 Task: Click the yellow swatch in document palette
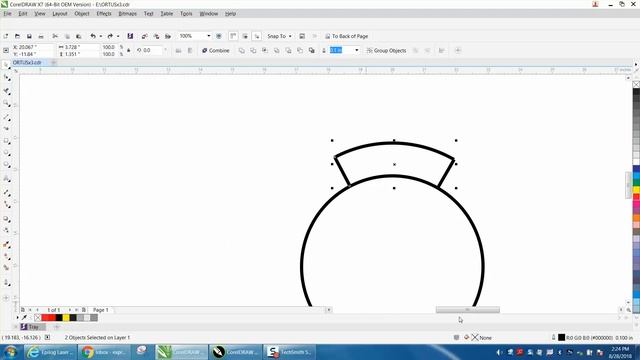click(x=66, y=318)
